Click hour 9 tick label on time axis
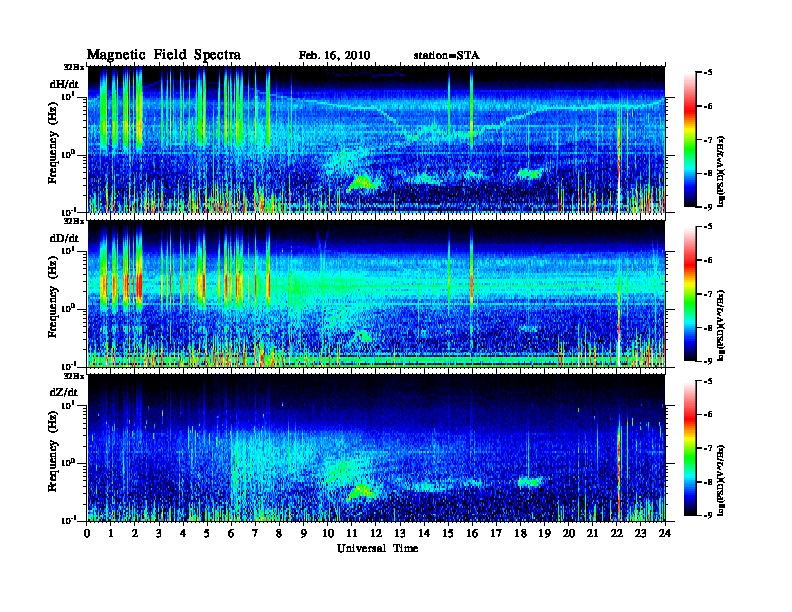792x612 pixels. (304, 533)
